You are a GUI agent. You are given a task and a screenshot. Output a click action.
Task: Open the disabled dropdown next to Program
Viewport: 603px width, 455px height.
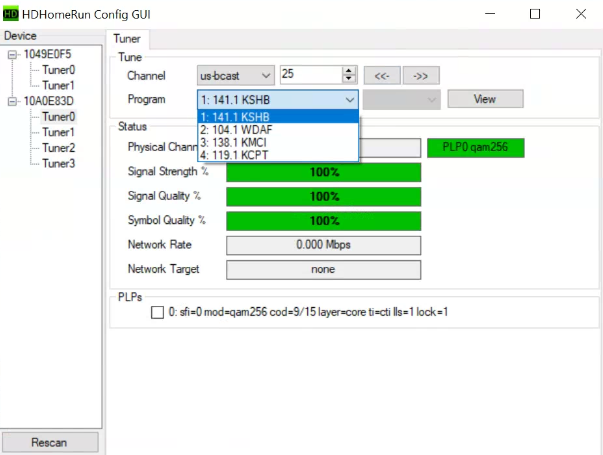click(401, 100)
